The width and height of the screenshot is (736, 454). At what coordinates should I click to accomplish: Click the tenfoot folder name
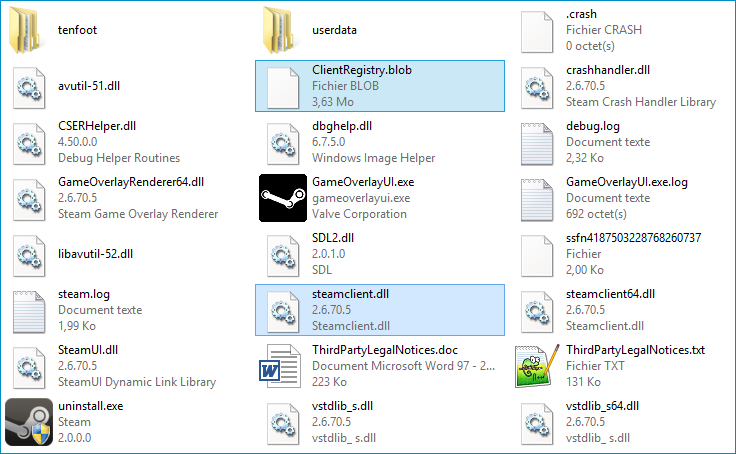pos(77,30)
